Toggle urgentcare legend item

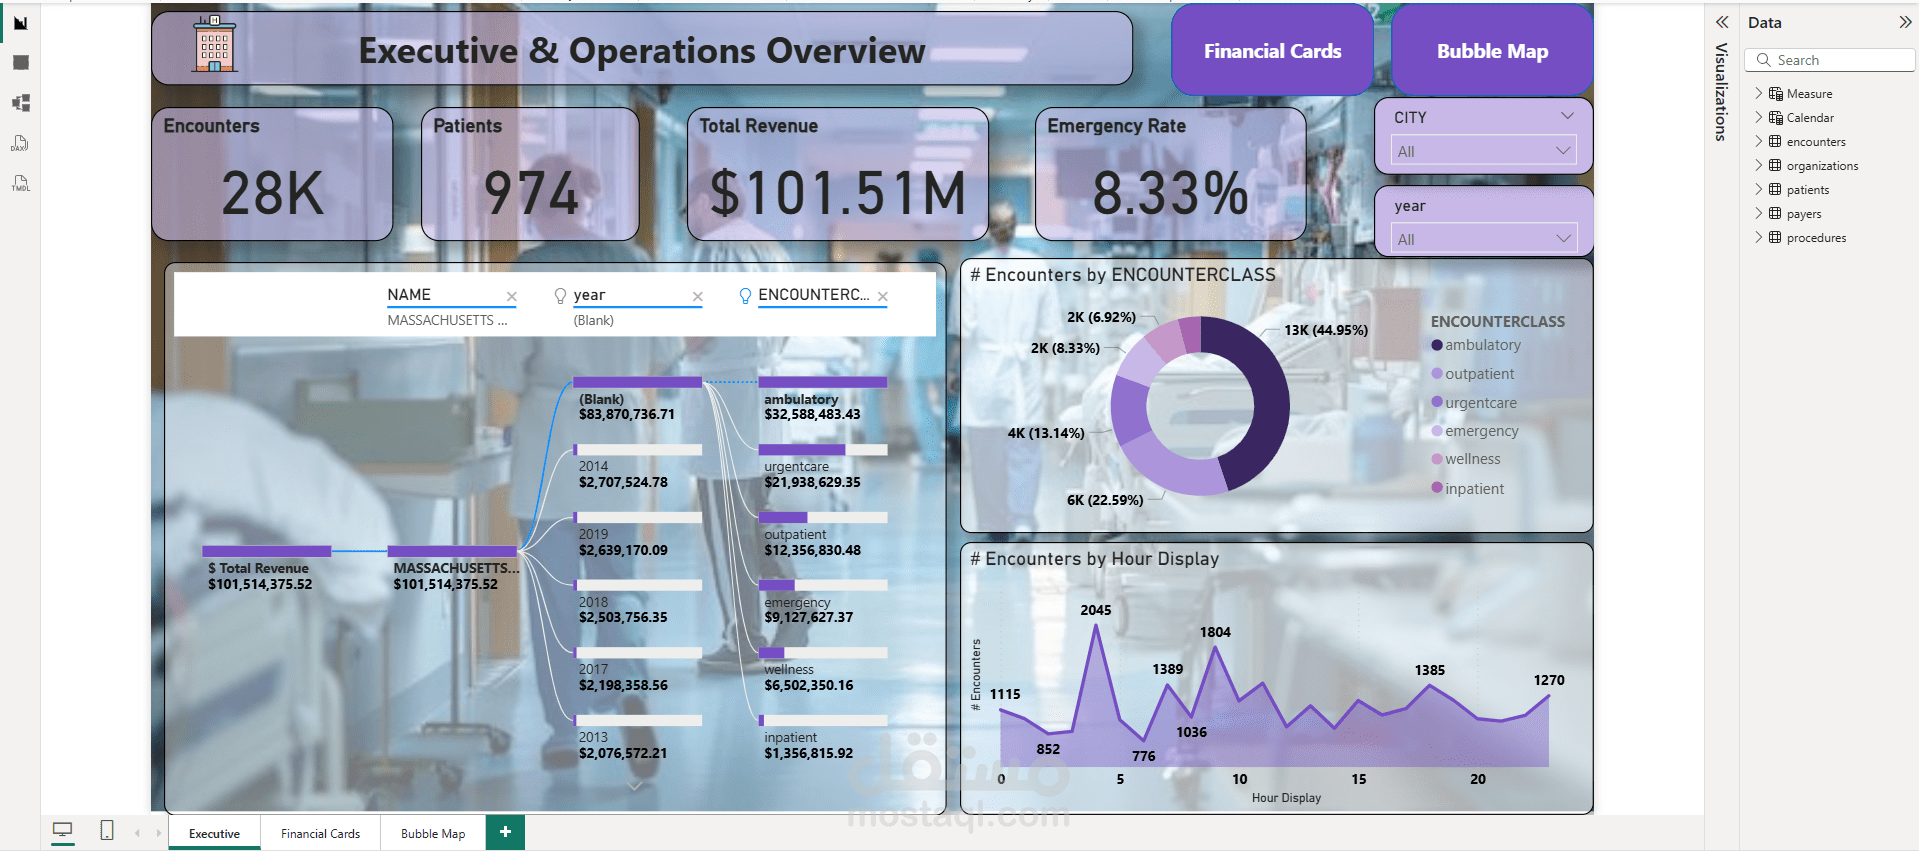point(1474,403)
